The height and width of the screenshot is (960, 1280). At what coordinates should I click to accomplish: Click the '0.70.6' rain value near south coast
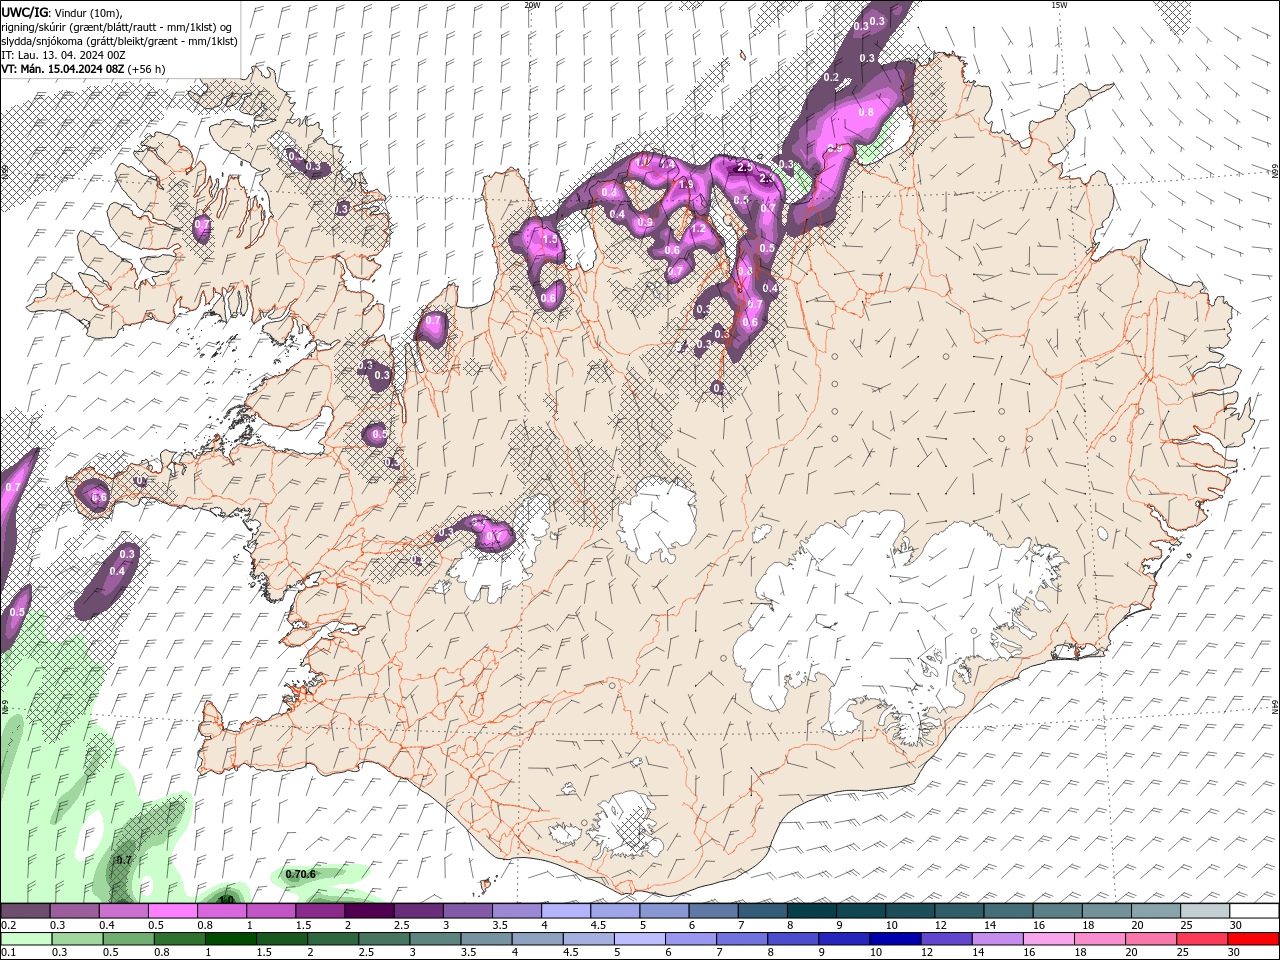coord(301,874)
